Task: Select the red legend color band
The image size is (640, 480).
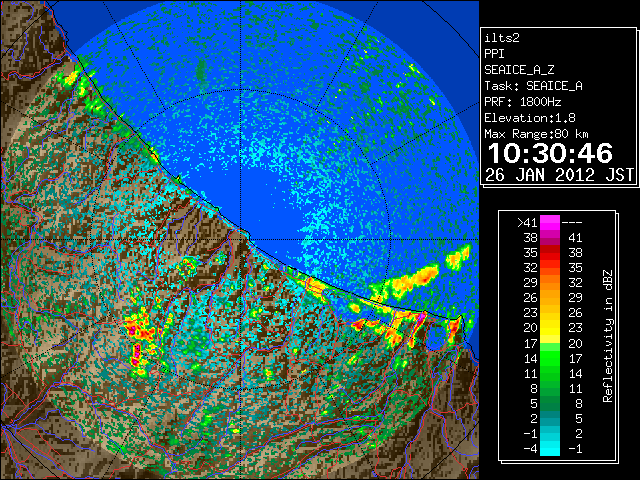Action: click(x=550, y=253)
